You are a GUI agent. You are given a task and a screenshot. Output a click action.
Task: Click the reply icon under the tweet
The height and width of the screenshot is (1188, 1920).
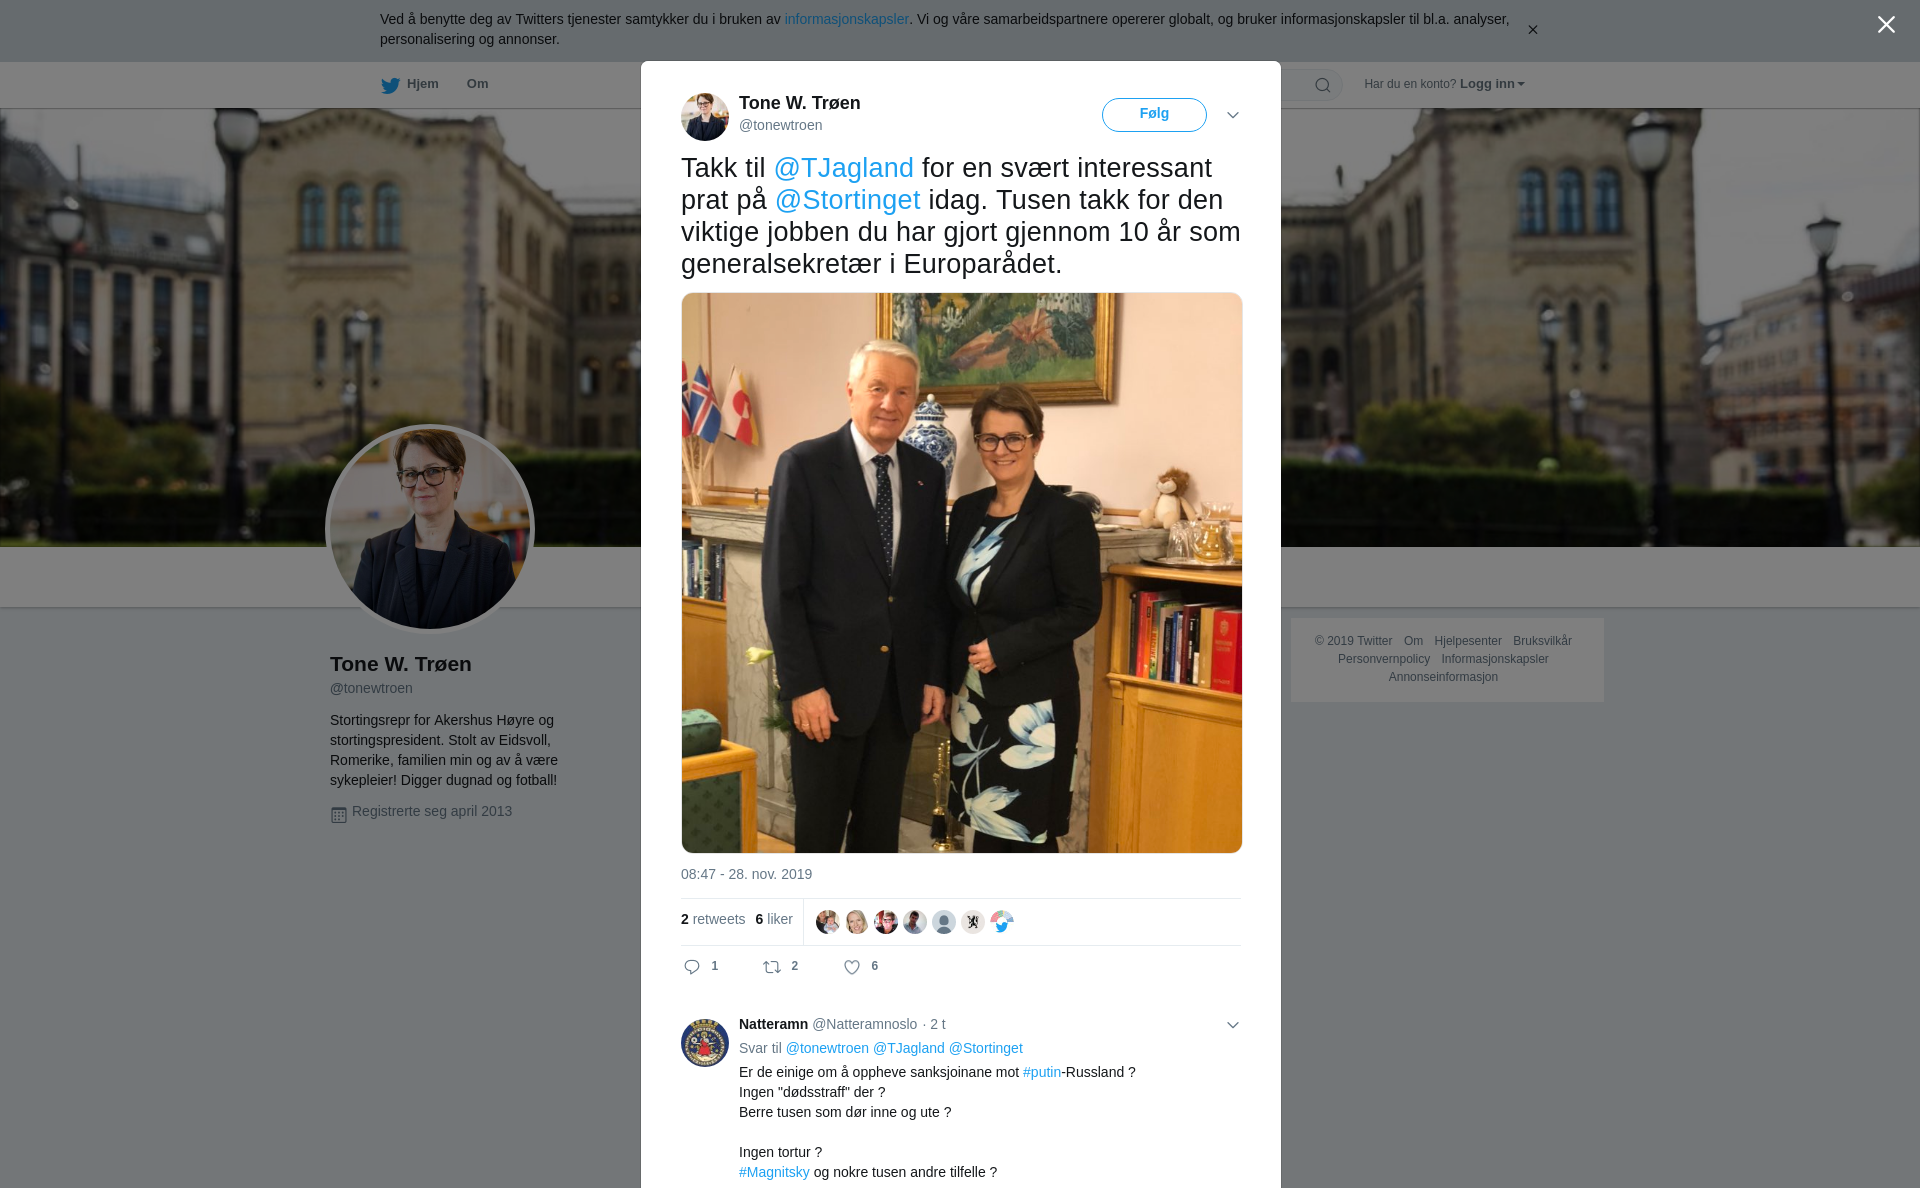coord(692,967)
